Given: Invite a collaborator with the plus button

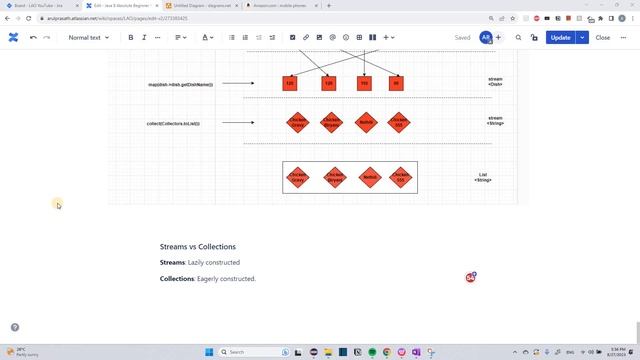Looking at the screenshot, I should 498,38.
